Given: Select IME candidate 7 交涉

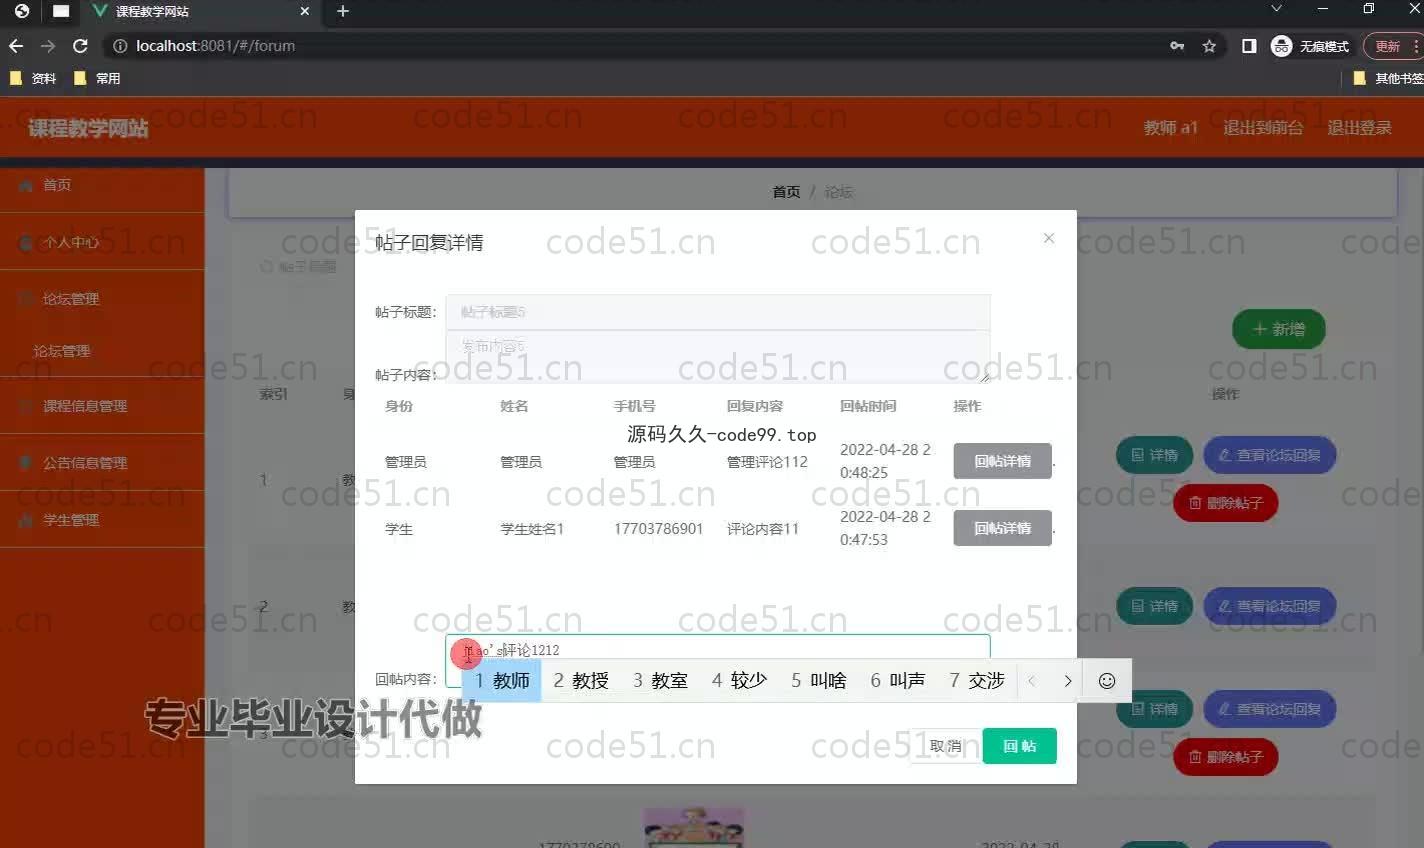Looking at the screenshot, I should pyautogui.click(x=977, y=681).
